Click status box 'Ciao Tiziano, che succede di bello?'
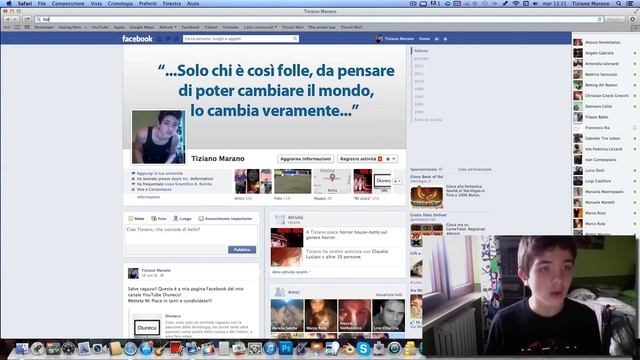The image size is (640, 360). (191, 235)
